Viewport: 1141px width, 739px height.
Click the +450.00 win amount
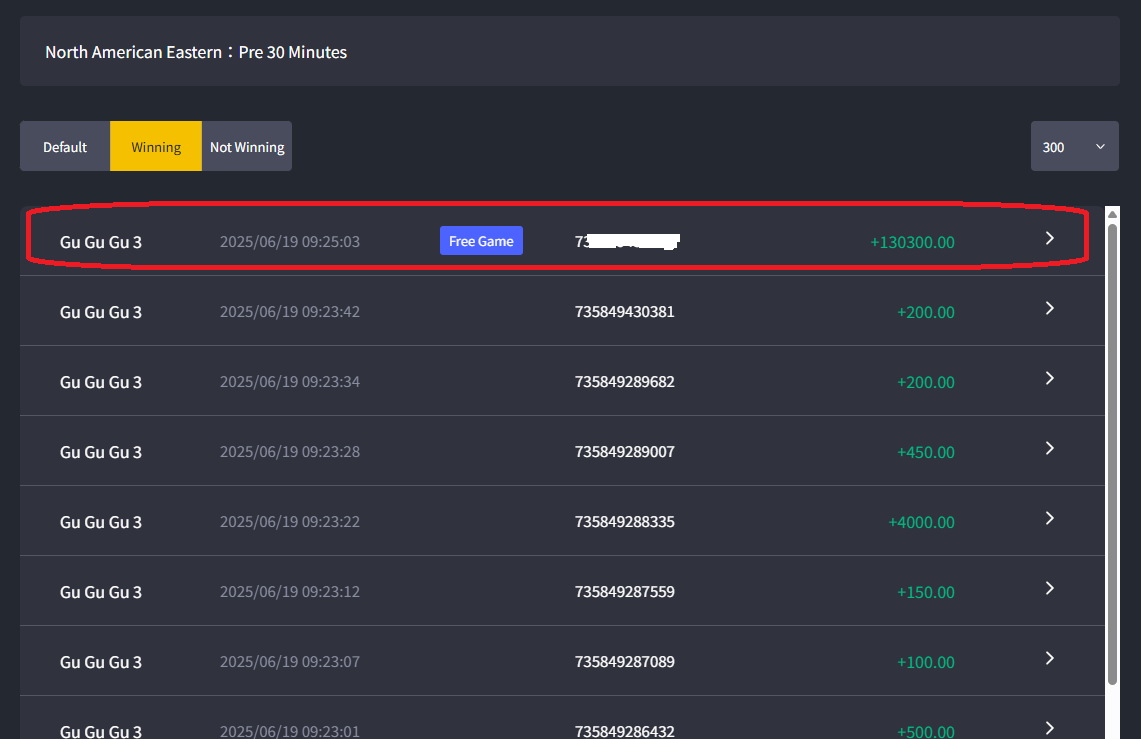coord(926,452)
